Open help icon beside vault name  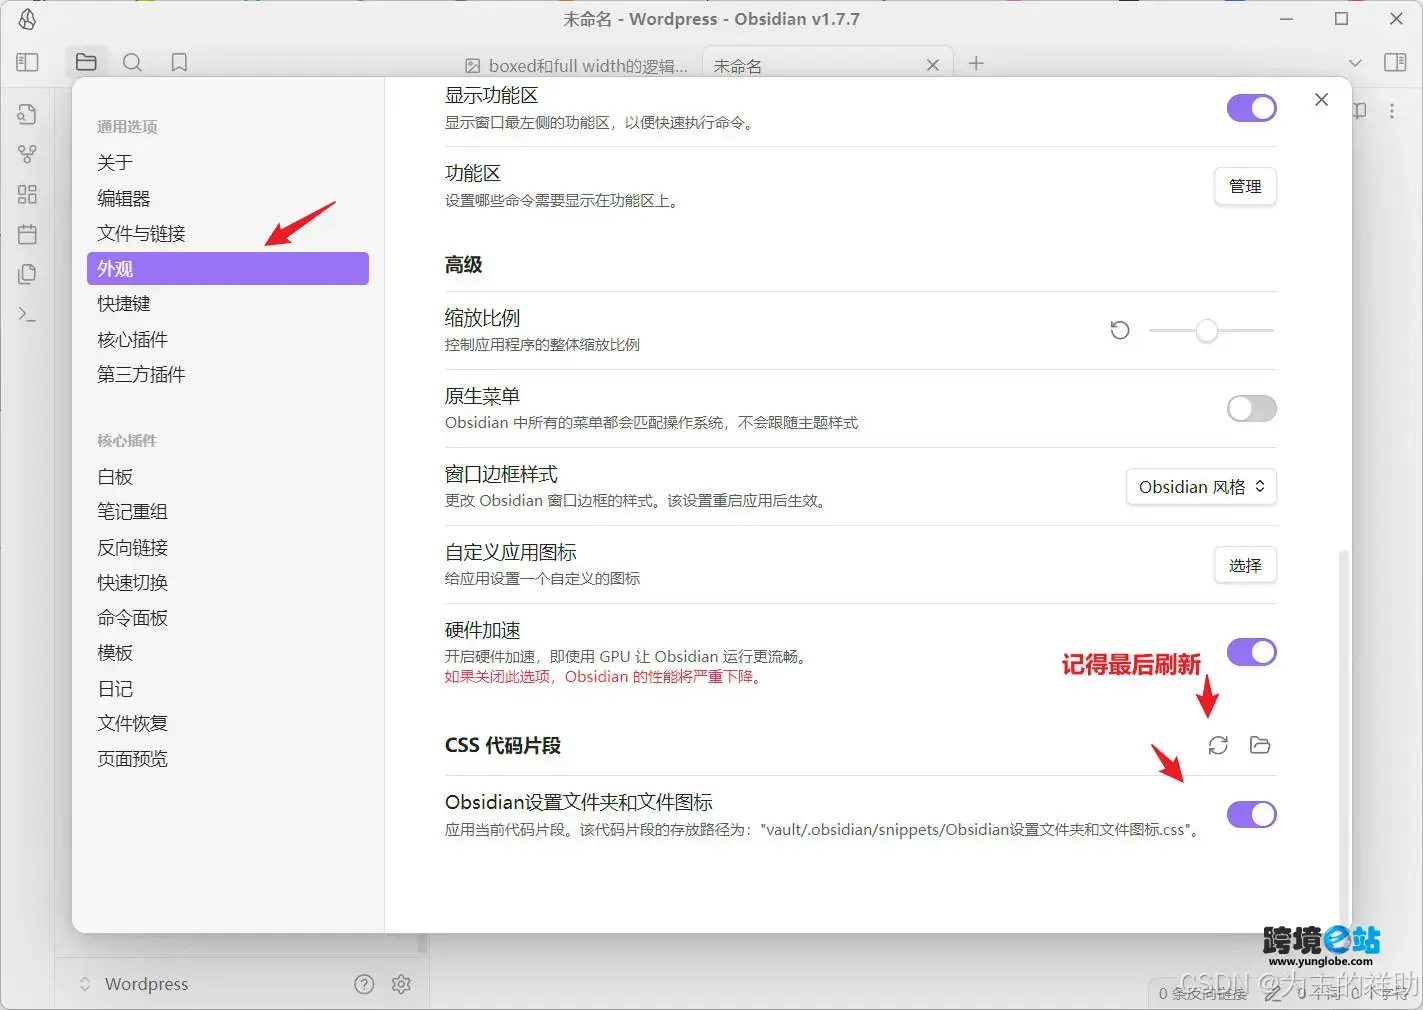[364, 984]
